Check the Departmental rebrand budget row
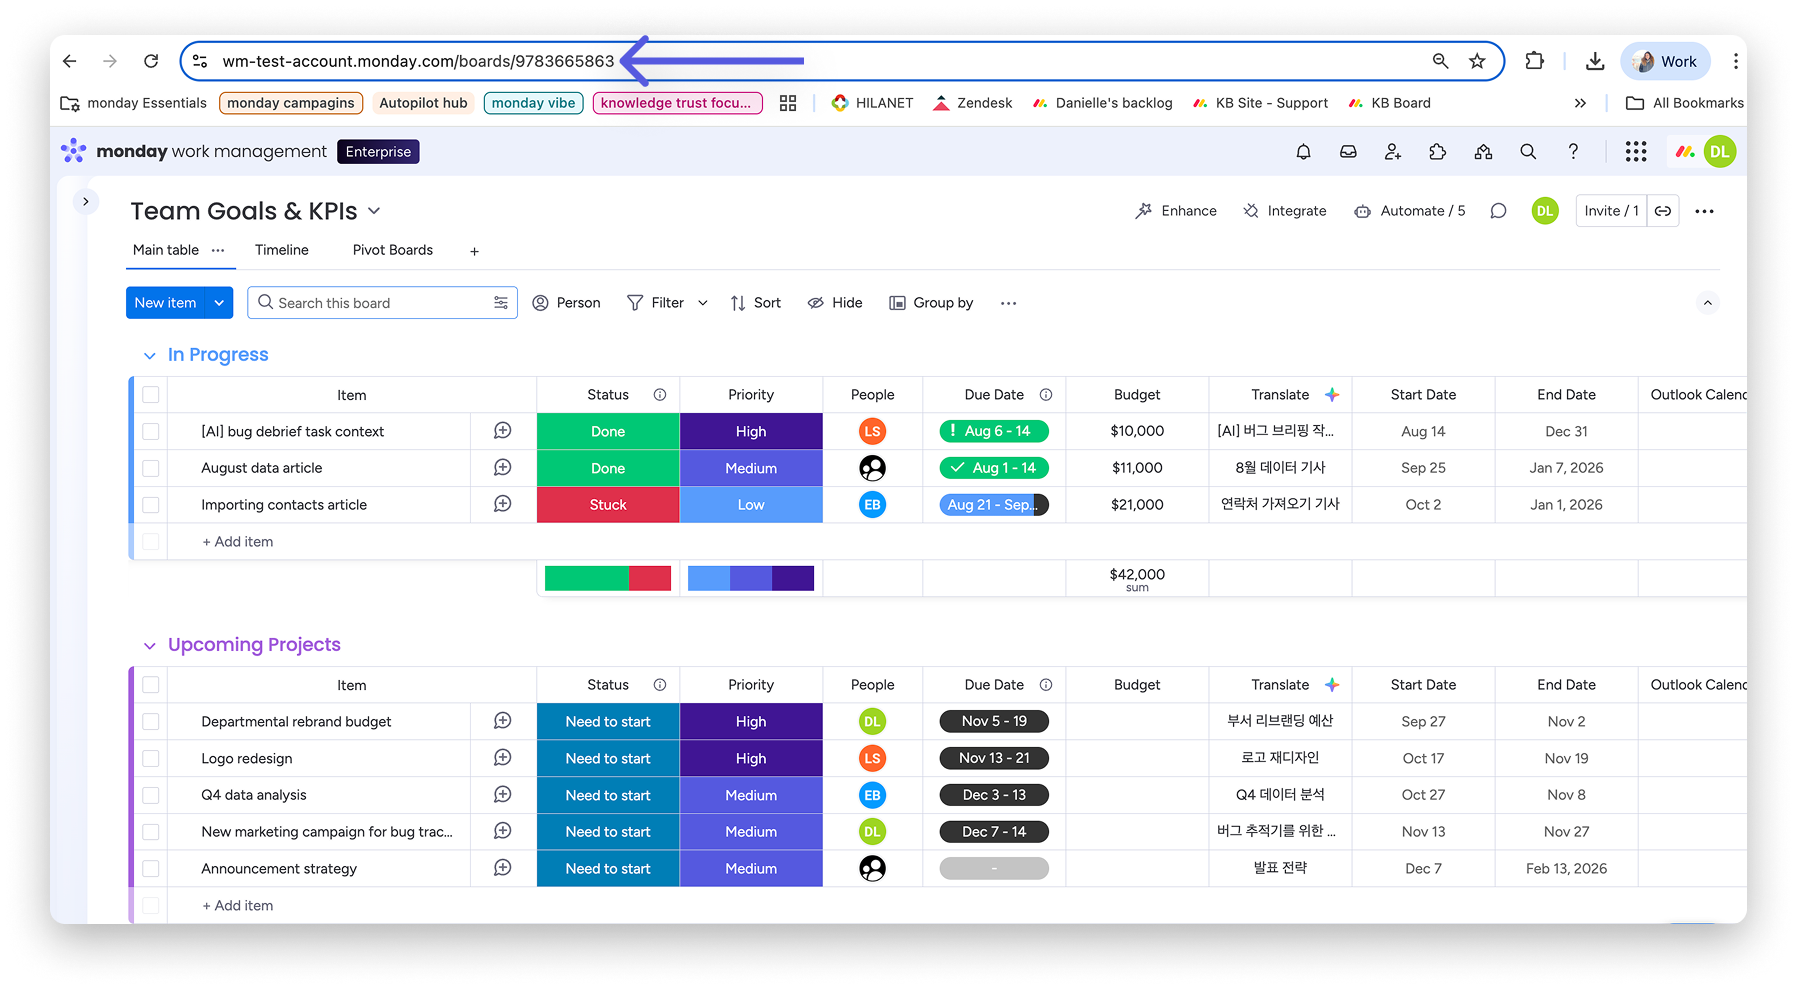This screenshot has width=1797, height=989. pos(151,721)
